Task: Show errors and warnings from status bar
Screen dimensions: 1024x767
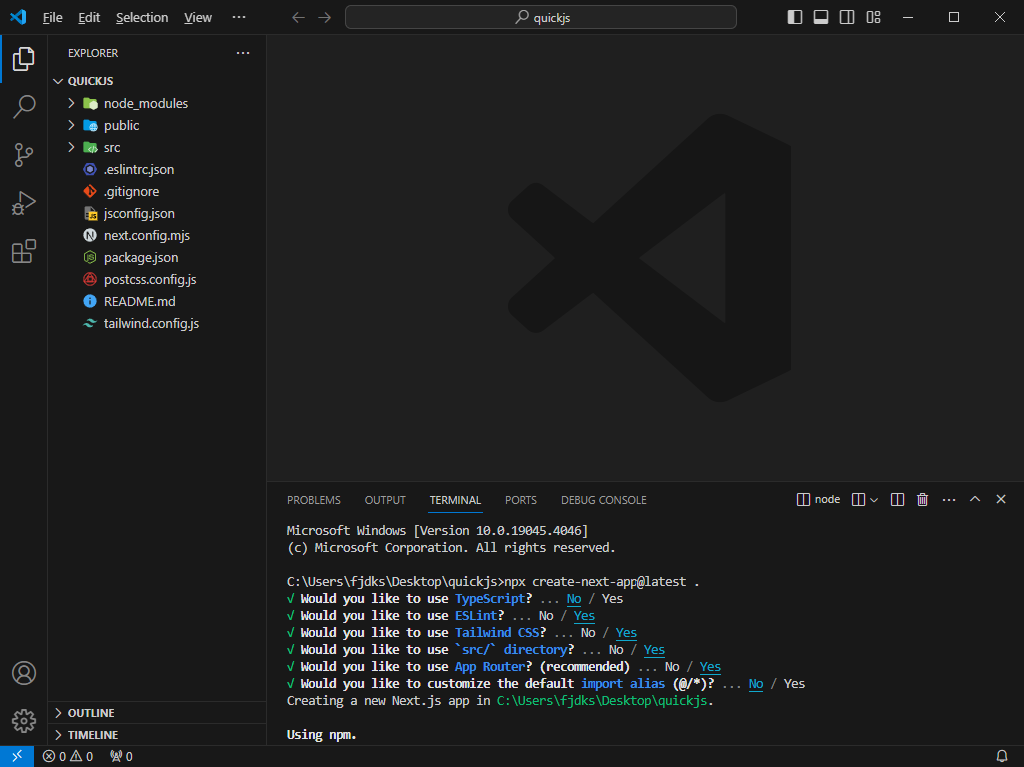Action: pos(68,756)
